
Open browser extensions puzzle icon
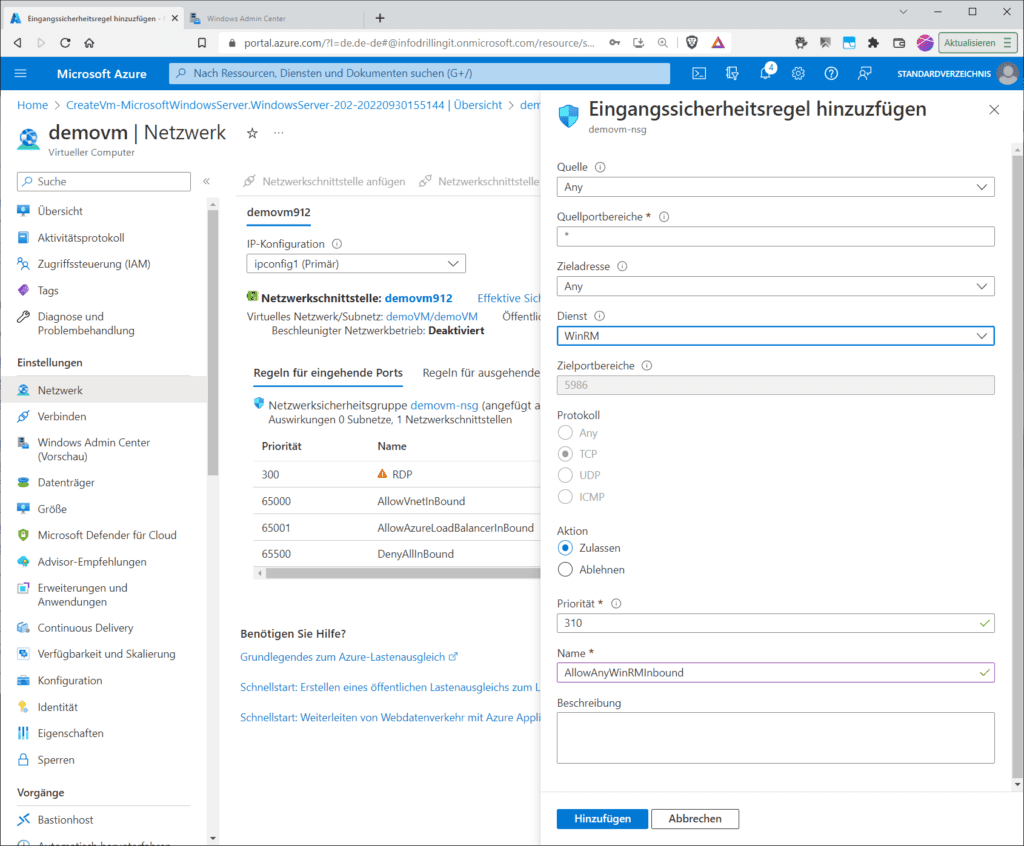873,42
